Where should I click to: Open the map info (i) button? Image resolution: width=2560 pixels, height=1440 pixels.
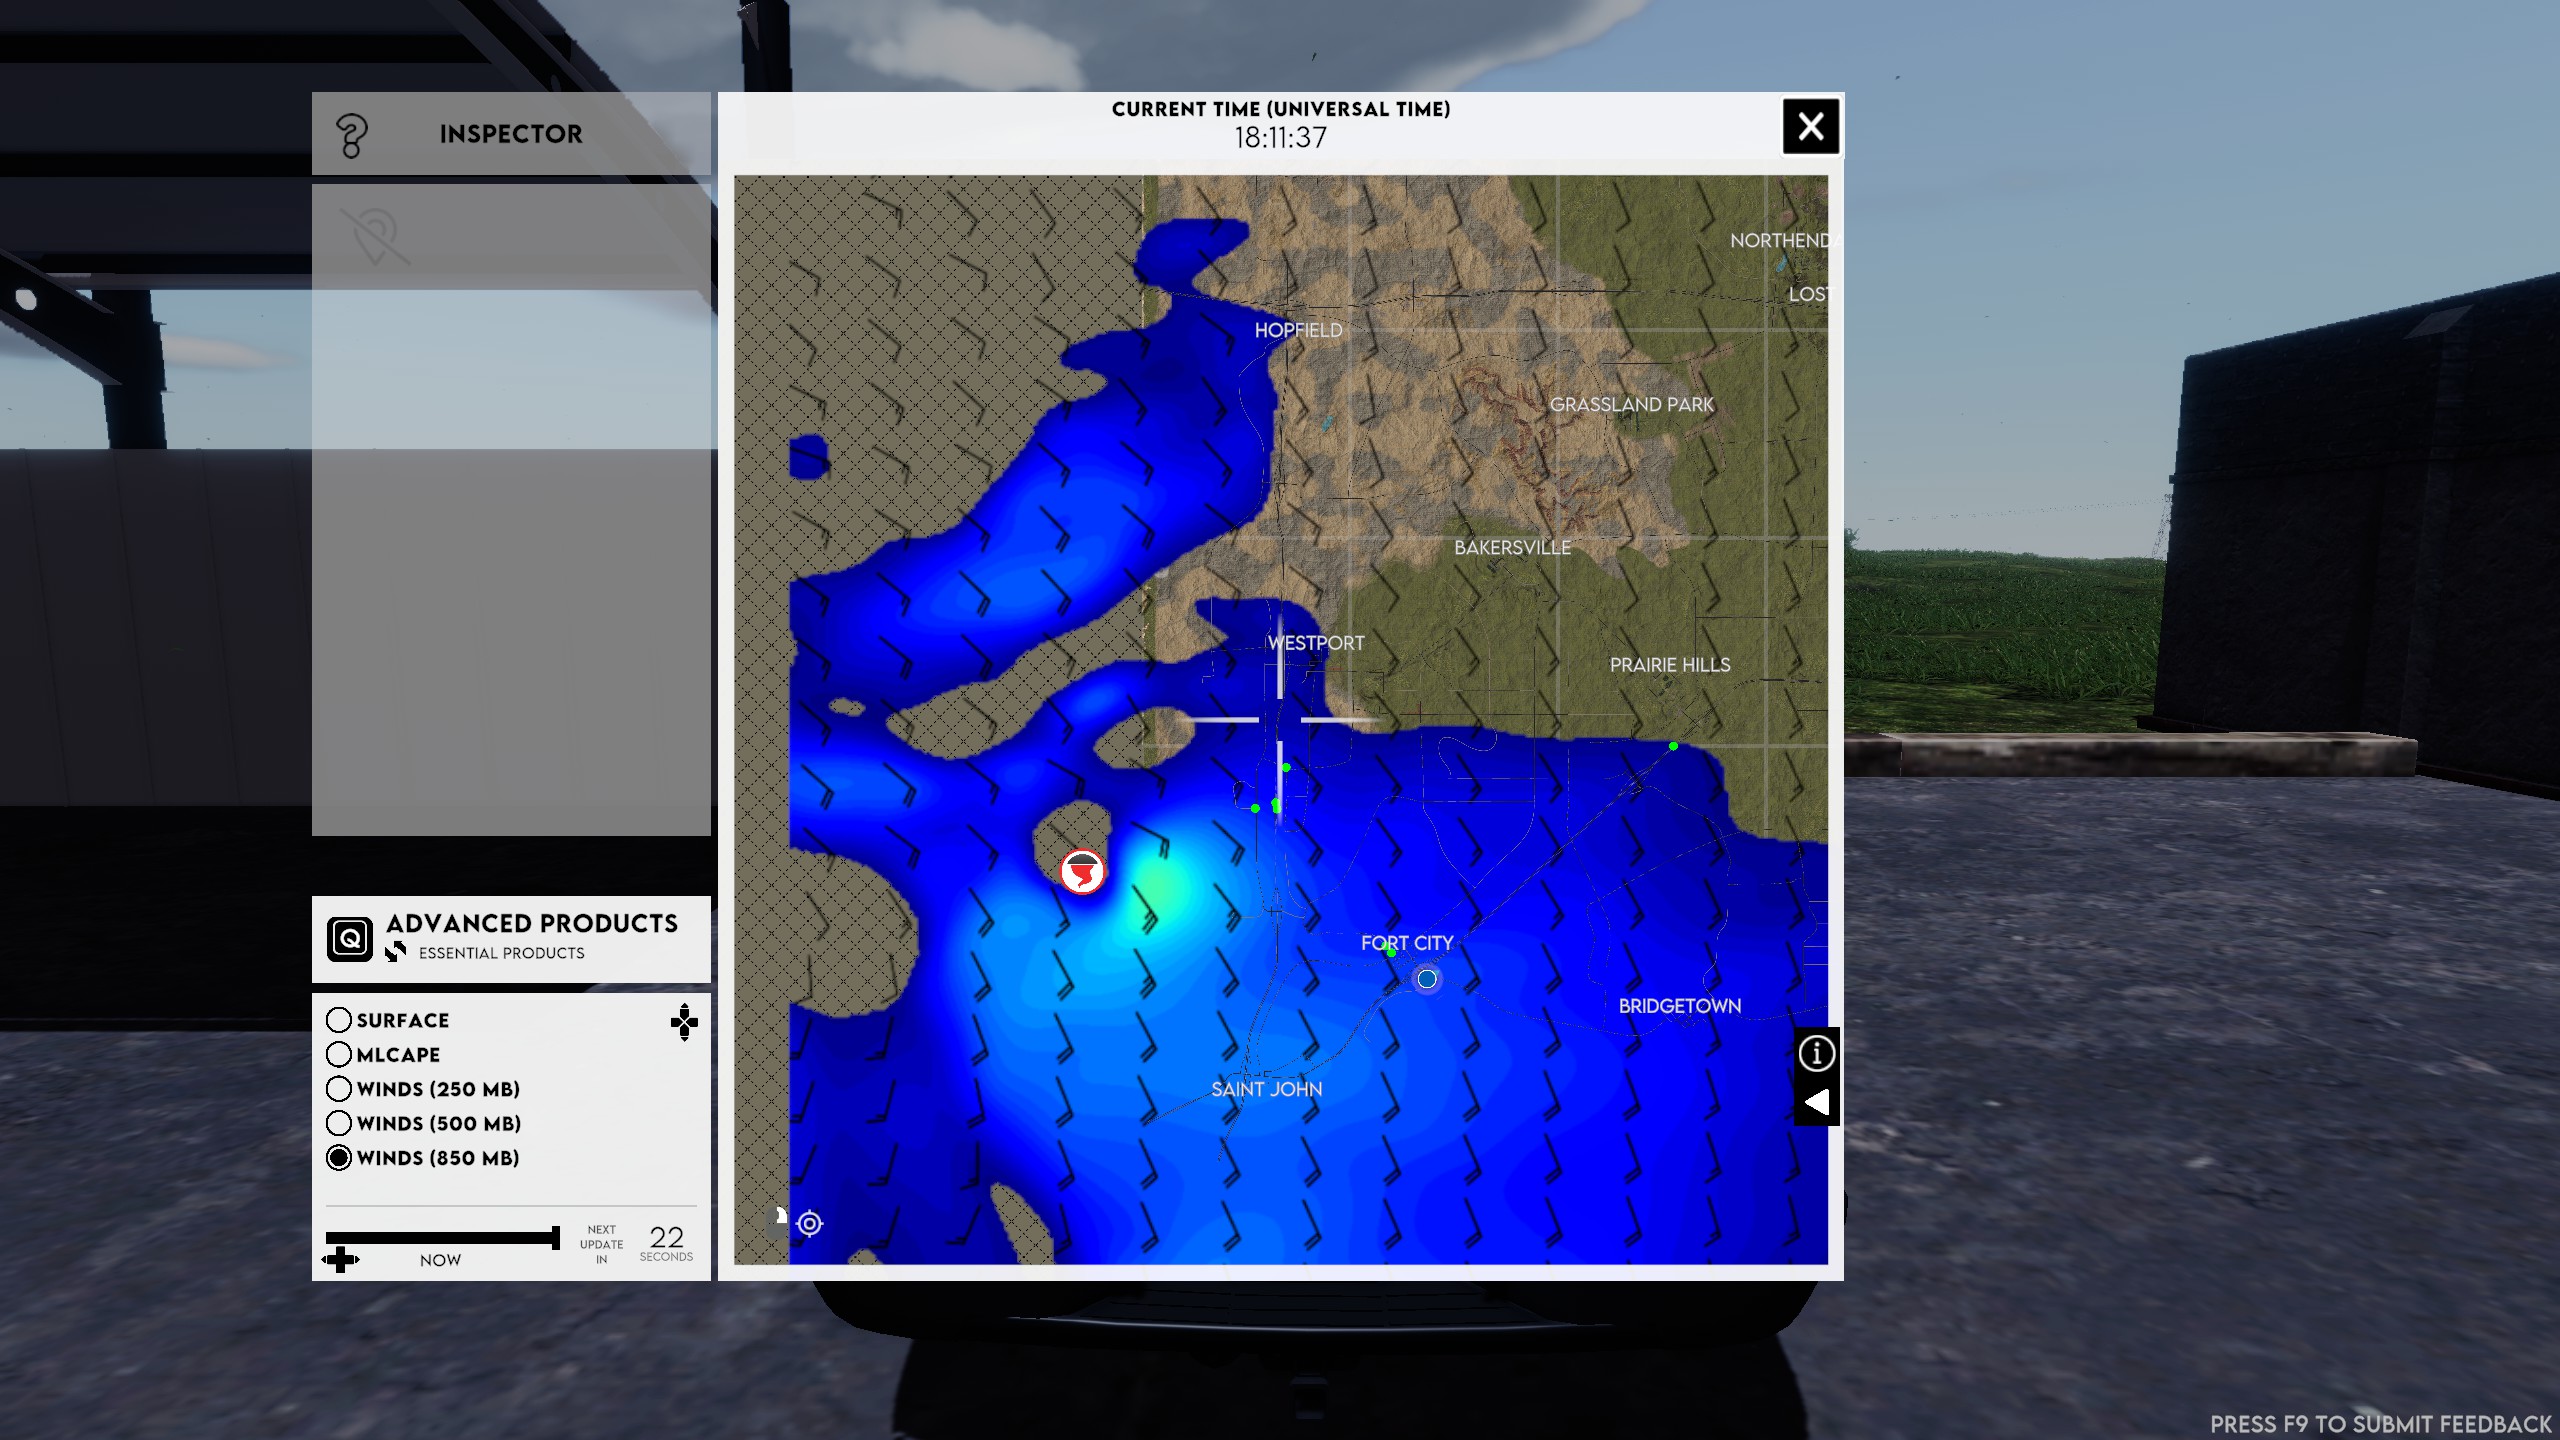point(1816,1052)
